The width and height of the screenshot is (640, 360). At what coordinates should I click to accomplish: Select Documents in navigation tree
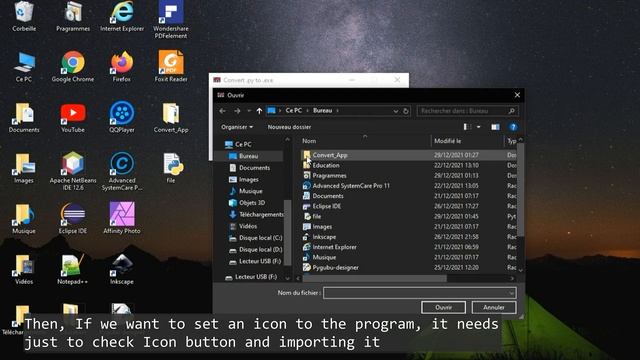pyautogui.click(x=254, y=168)
